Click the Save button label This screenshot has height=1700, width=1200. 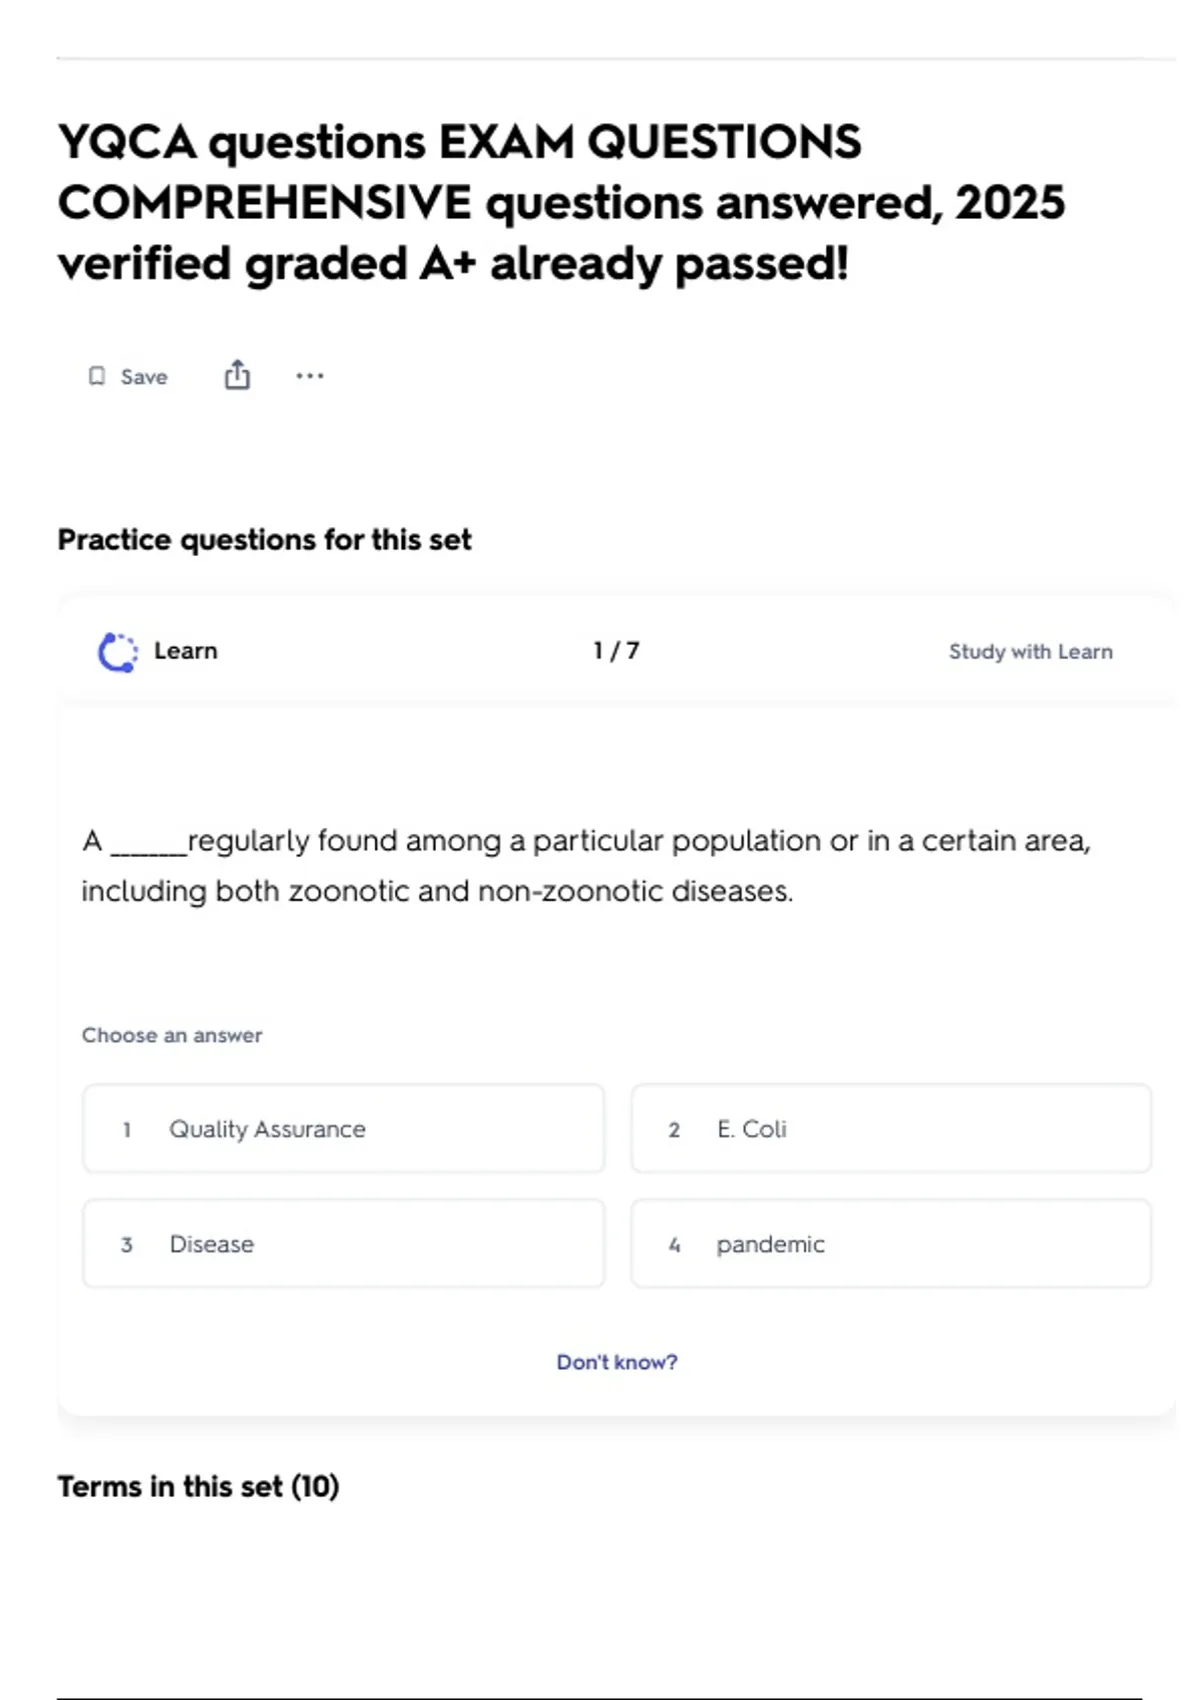pyautogui.click(x=144, y=377)
